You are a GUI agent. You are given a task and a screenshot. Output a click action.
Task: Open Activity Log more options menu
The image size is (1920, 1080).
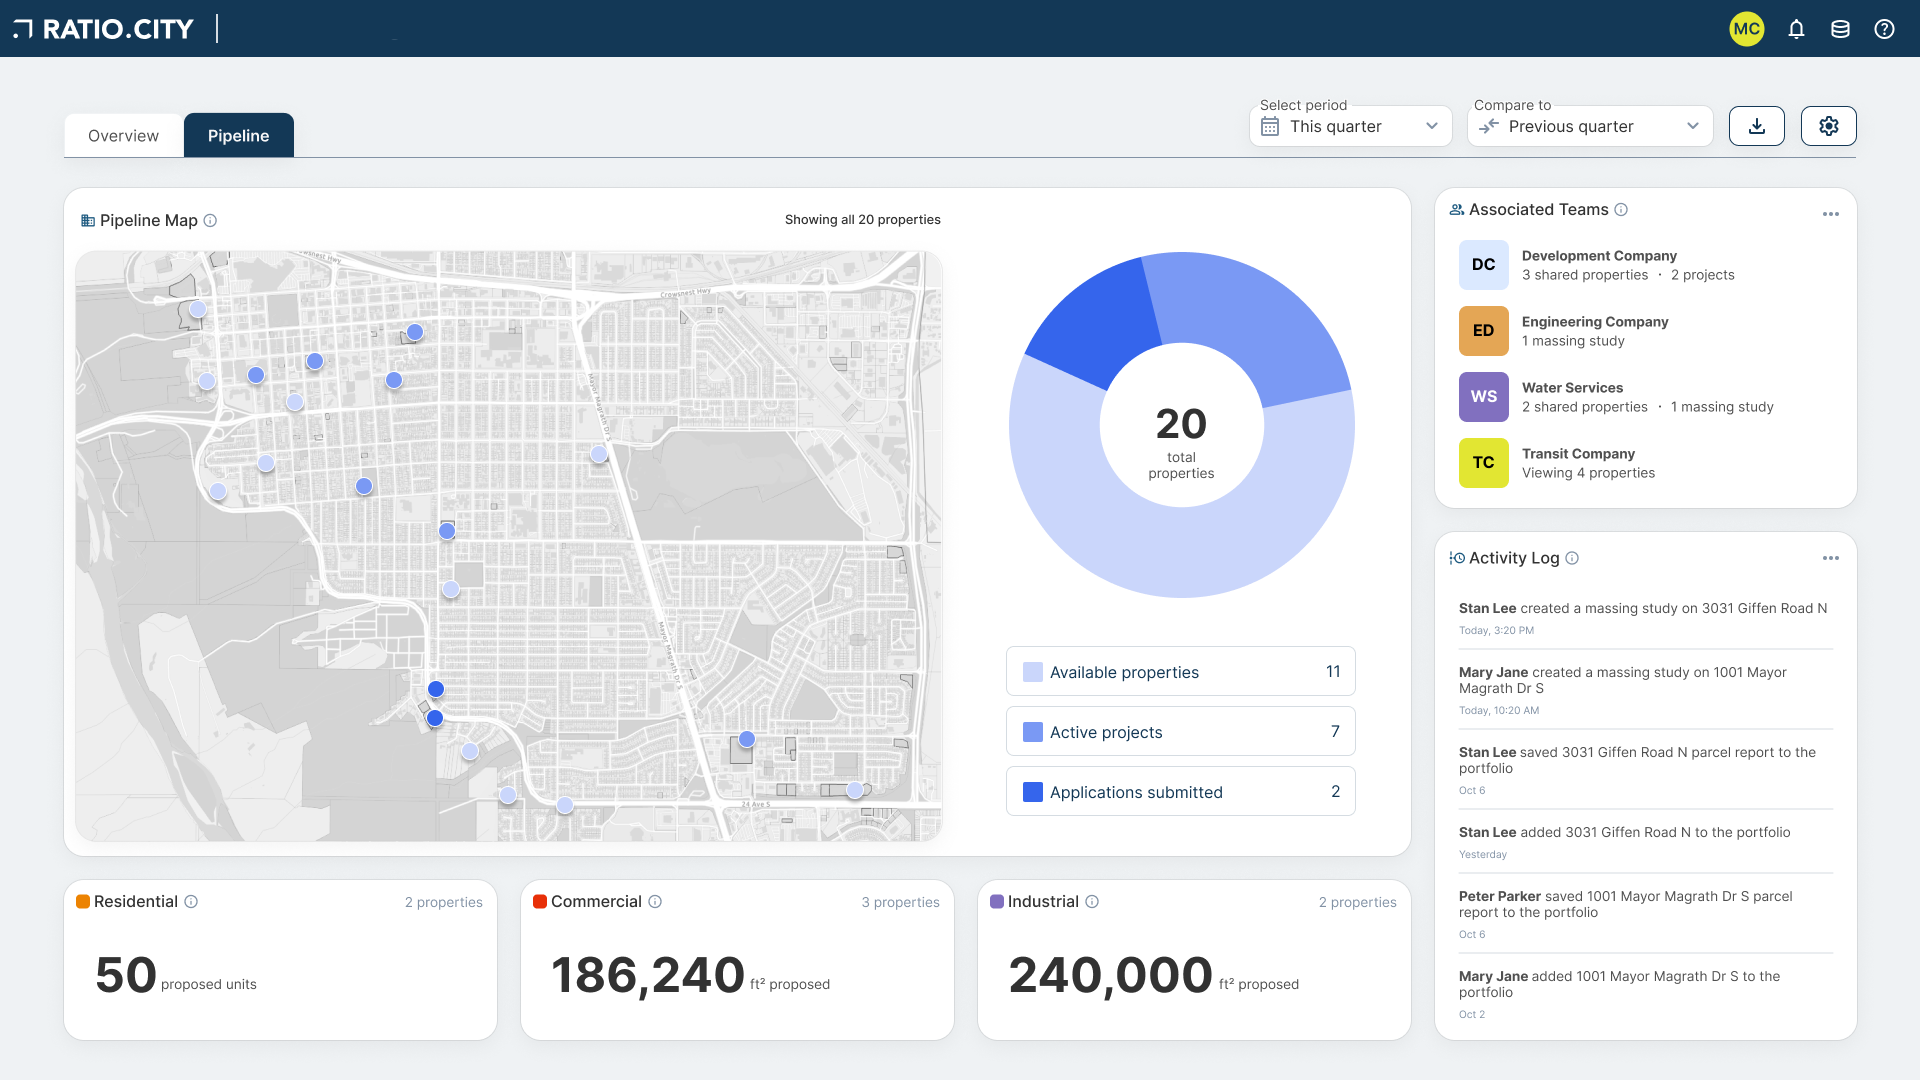pos(1831,558)
